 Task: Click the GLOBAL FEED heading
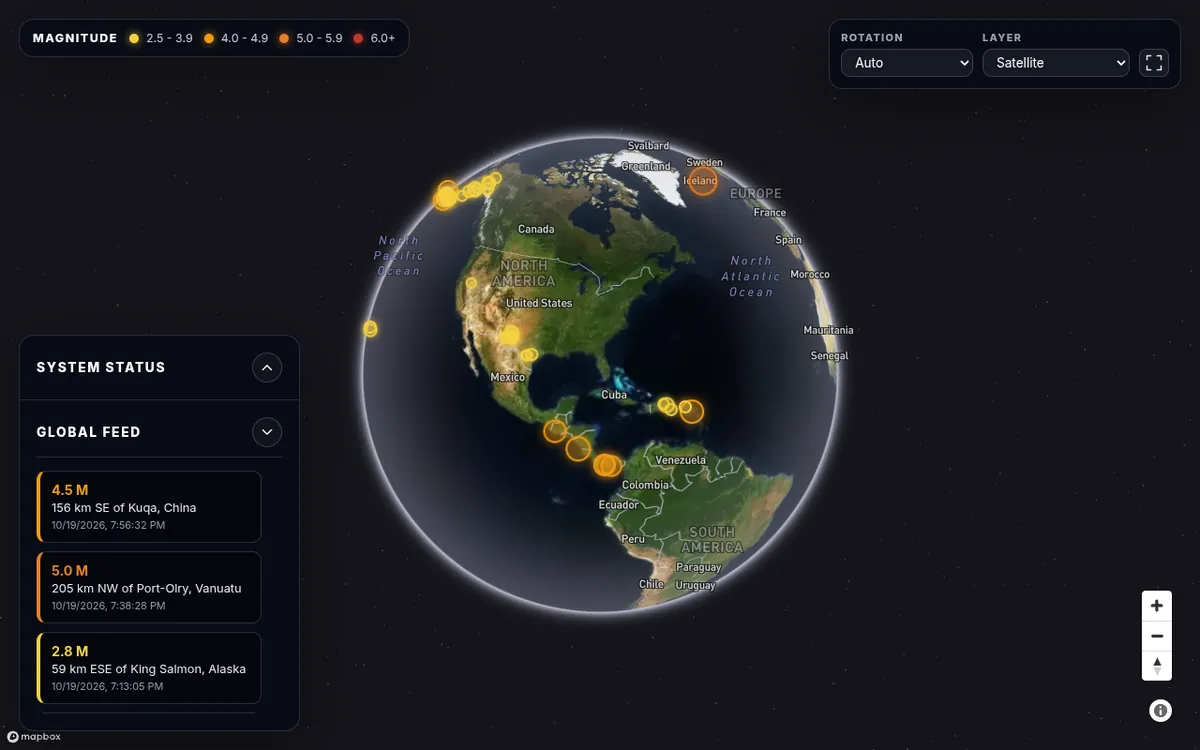pyautogui.click(x=88, y=432)
